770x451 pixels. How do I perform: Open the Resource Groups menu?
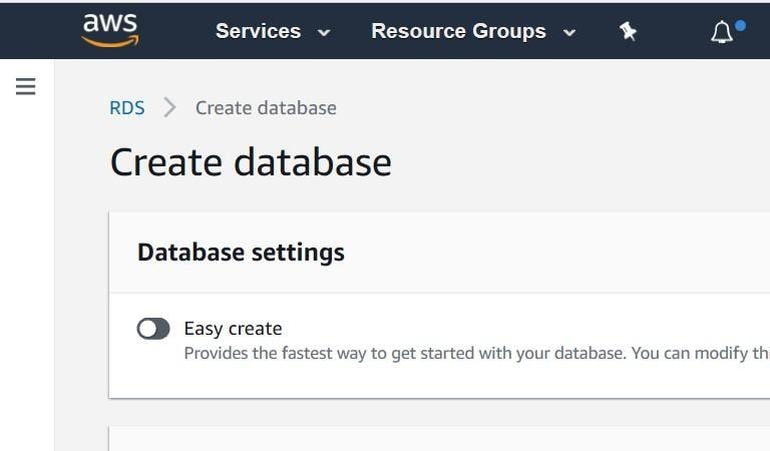coord(458,31)
